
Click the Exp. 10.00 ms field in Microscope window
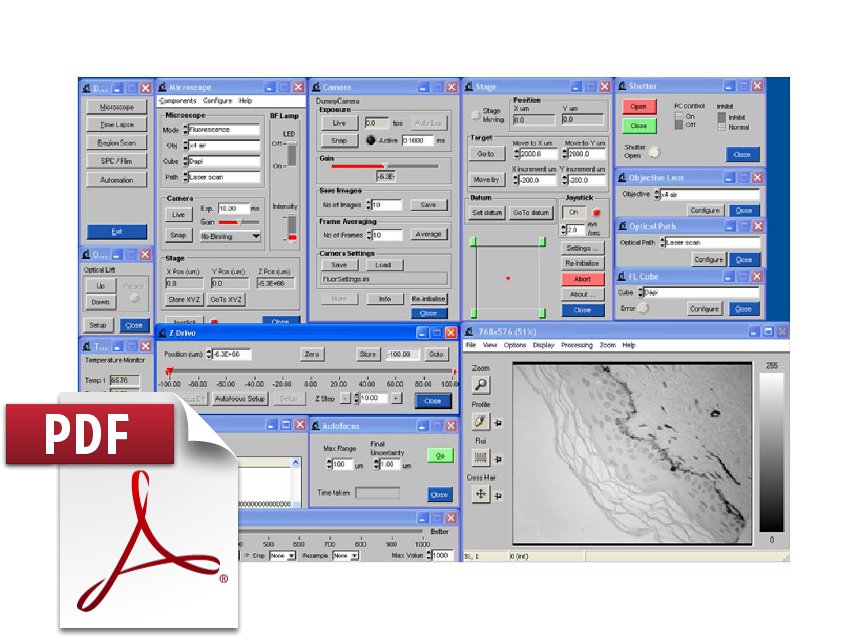[x=233, y=209]
